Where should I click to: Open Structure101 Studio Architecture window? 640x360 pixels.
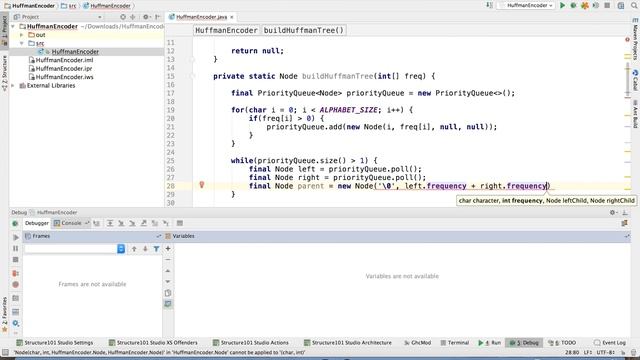point(348,343)
